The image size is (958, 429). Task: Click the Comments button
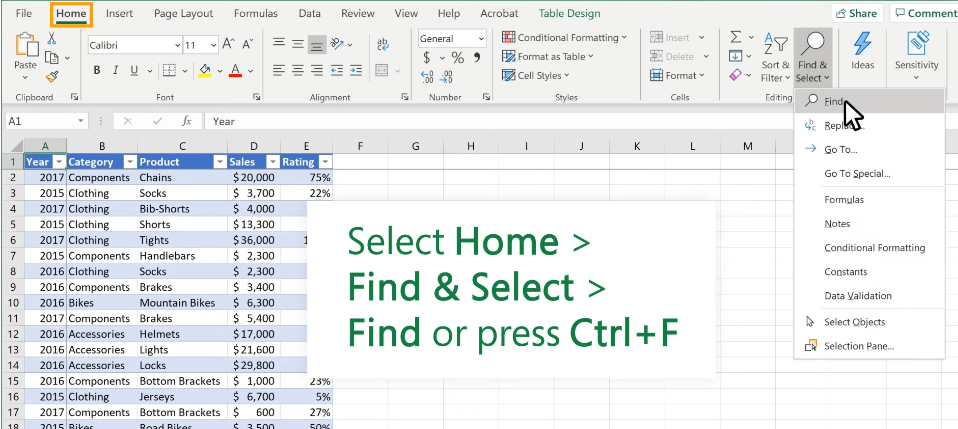[x=926, y=14]
